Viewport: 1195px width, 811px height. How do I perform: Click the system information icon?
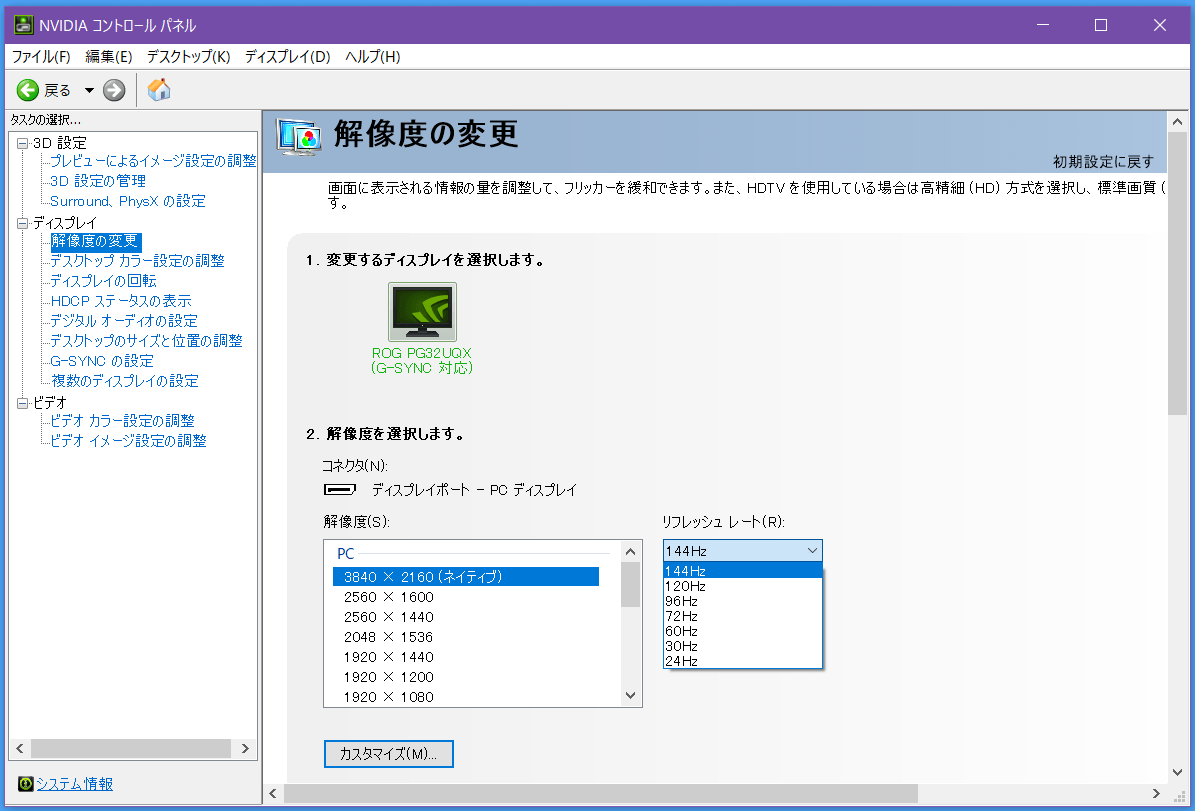click(25, 784)
